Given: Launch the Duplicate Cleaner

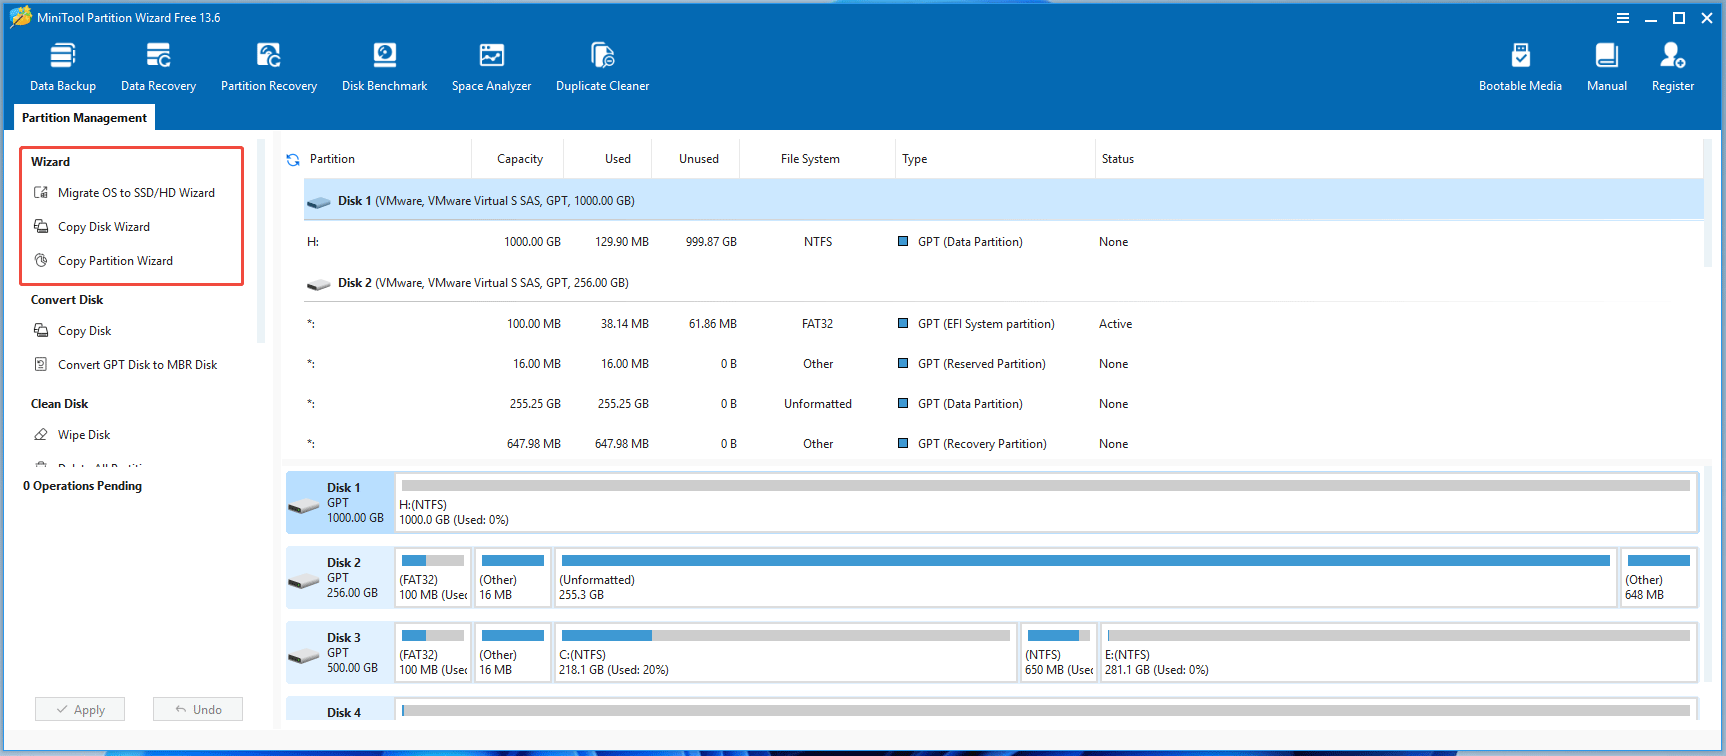Looking at the screenshot, I should pos(602,67).
